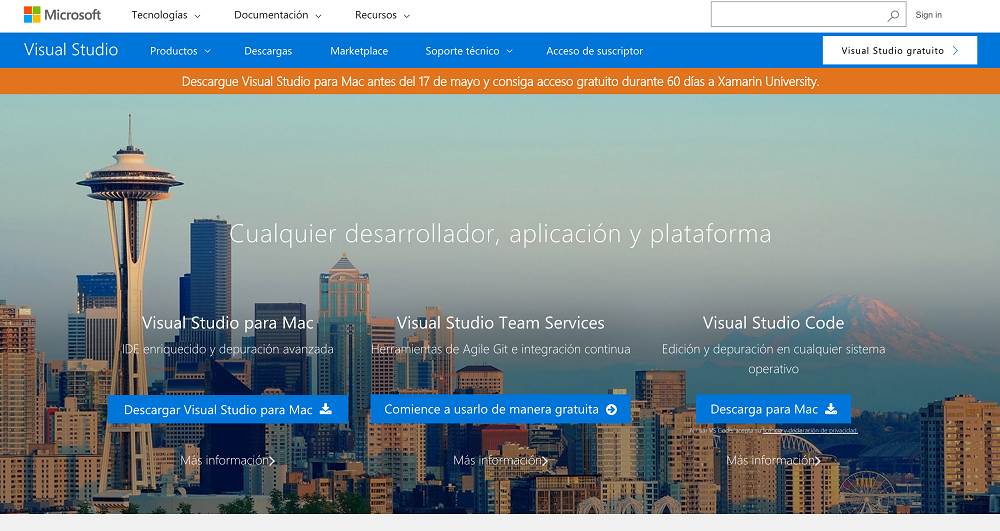Image resolution: width=1000 pixels, height=531 pixels.
Task: Expand the Tecnologías dropdown
Action: tap(166, 15)
